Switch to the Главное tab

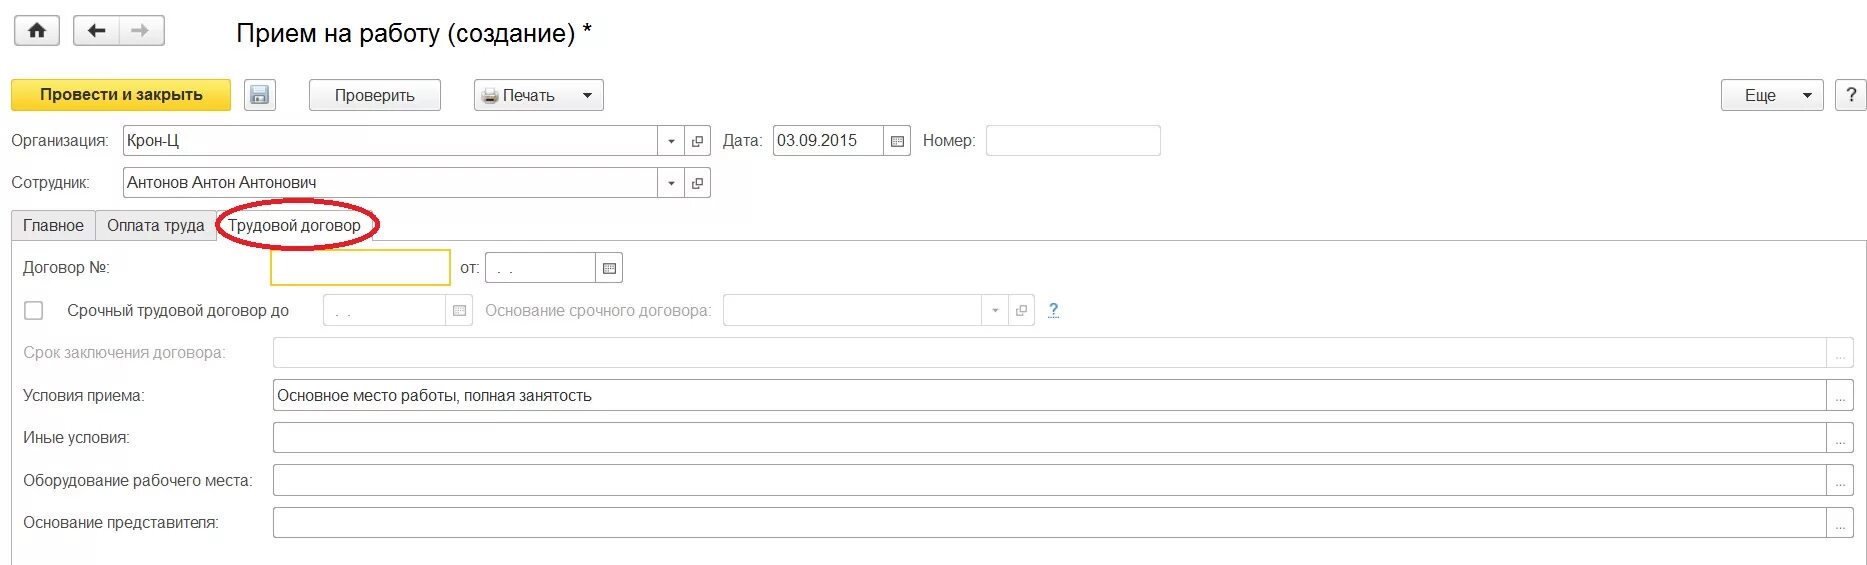pyautogui.click(x=53, y=226)
